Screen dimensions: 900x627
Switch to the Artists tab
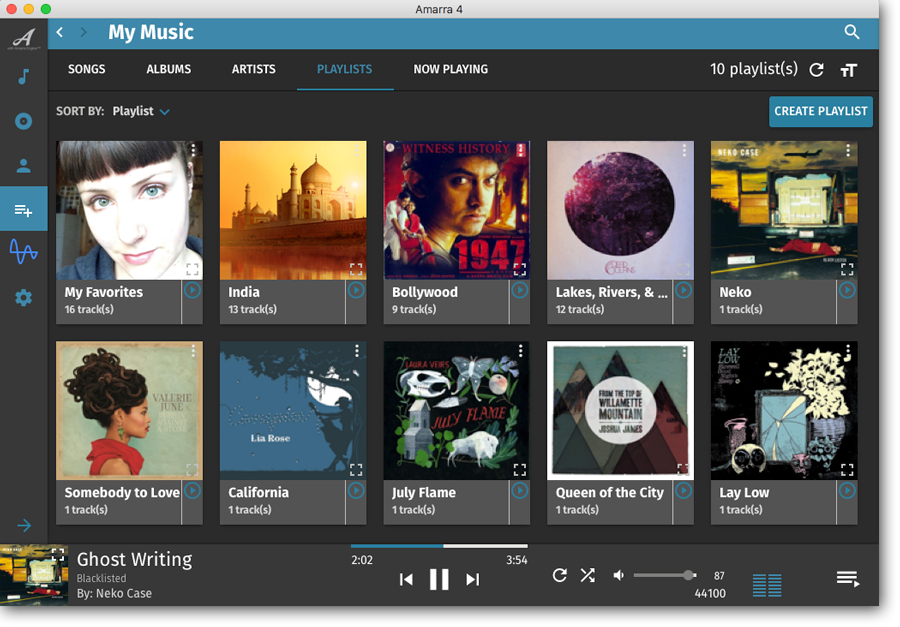(x=254, y=69)
